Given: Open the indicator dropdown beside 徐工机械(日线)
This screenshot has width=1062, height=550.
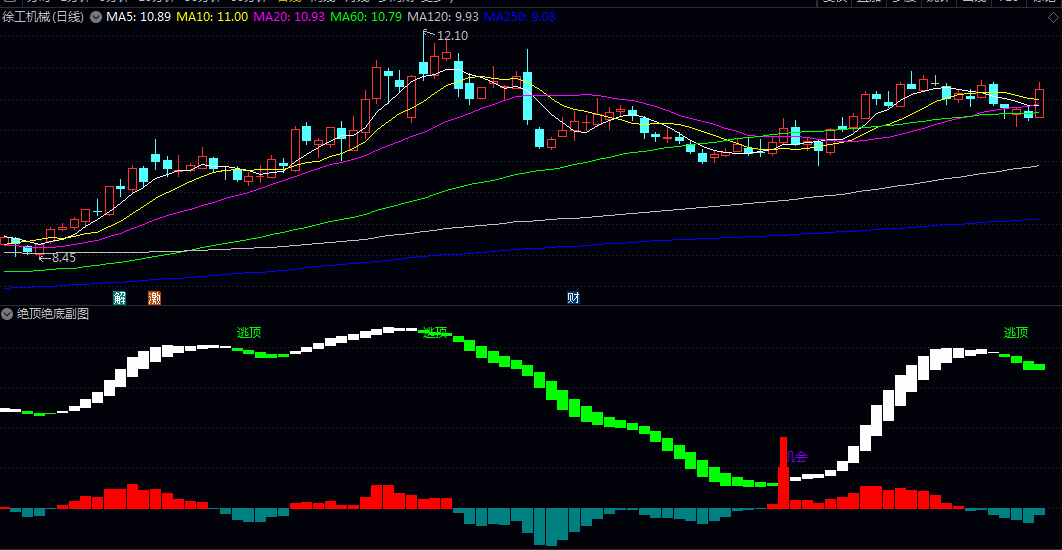Looking at the screenshot, I should [x=95, y=17].
